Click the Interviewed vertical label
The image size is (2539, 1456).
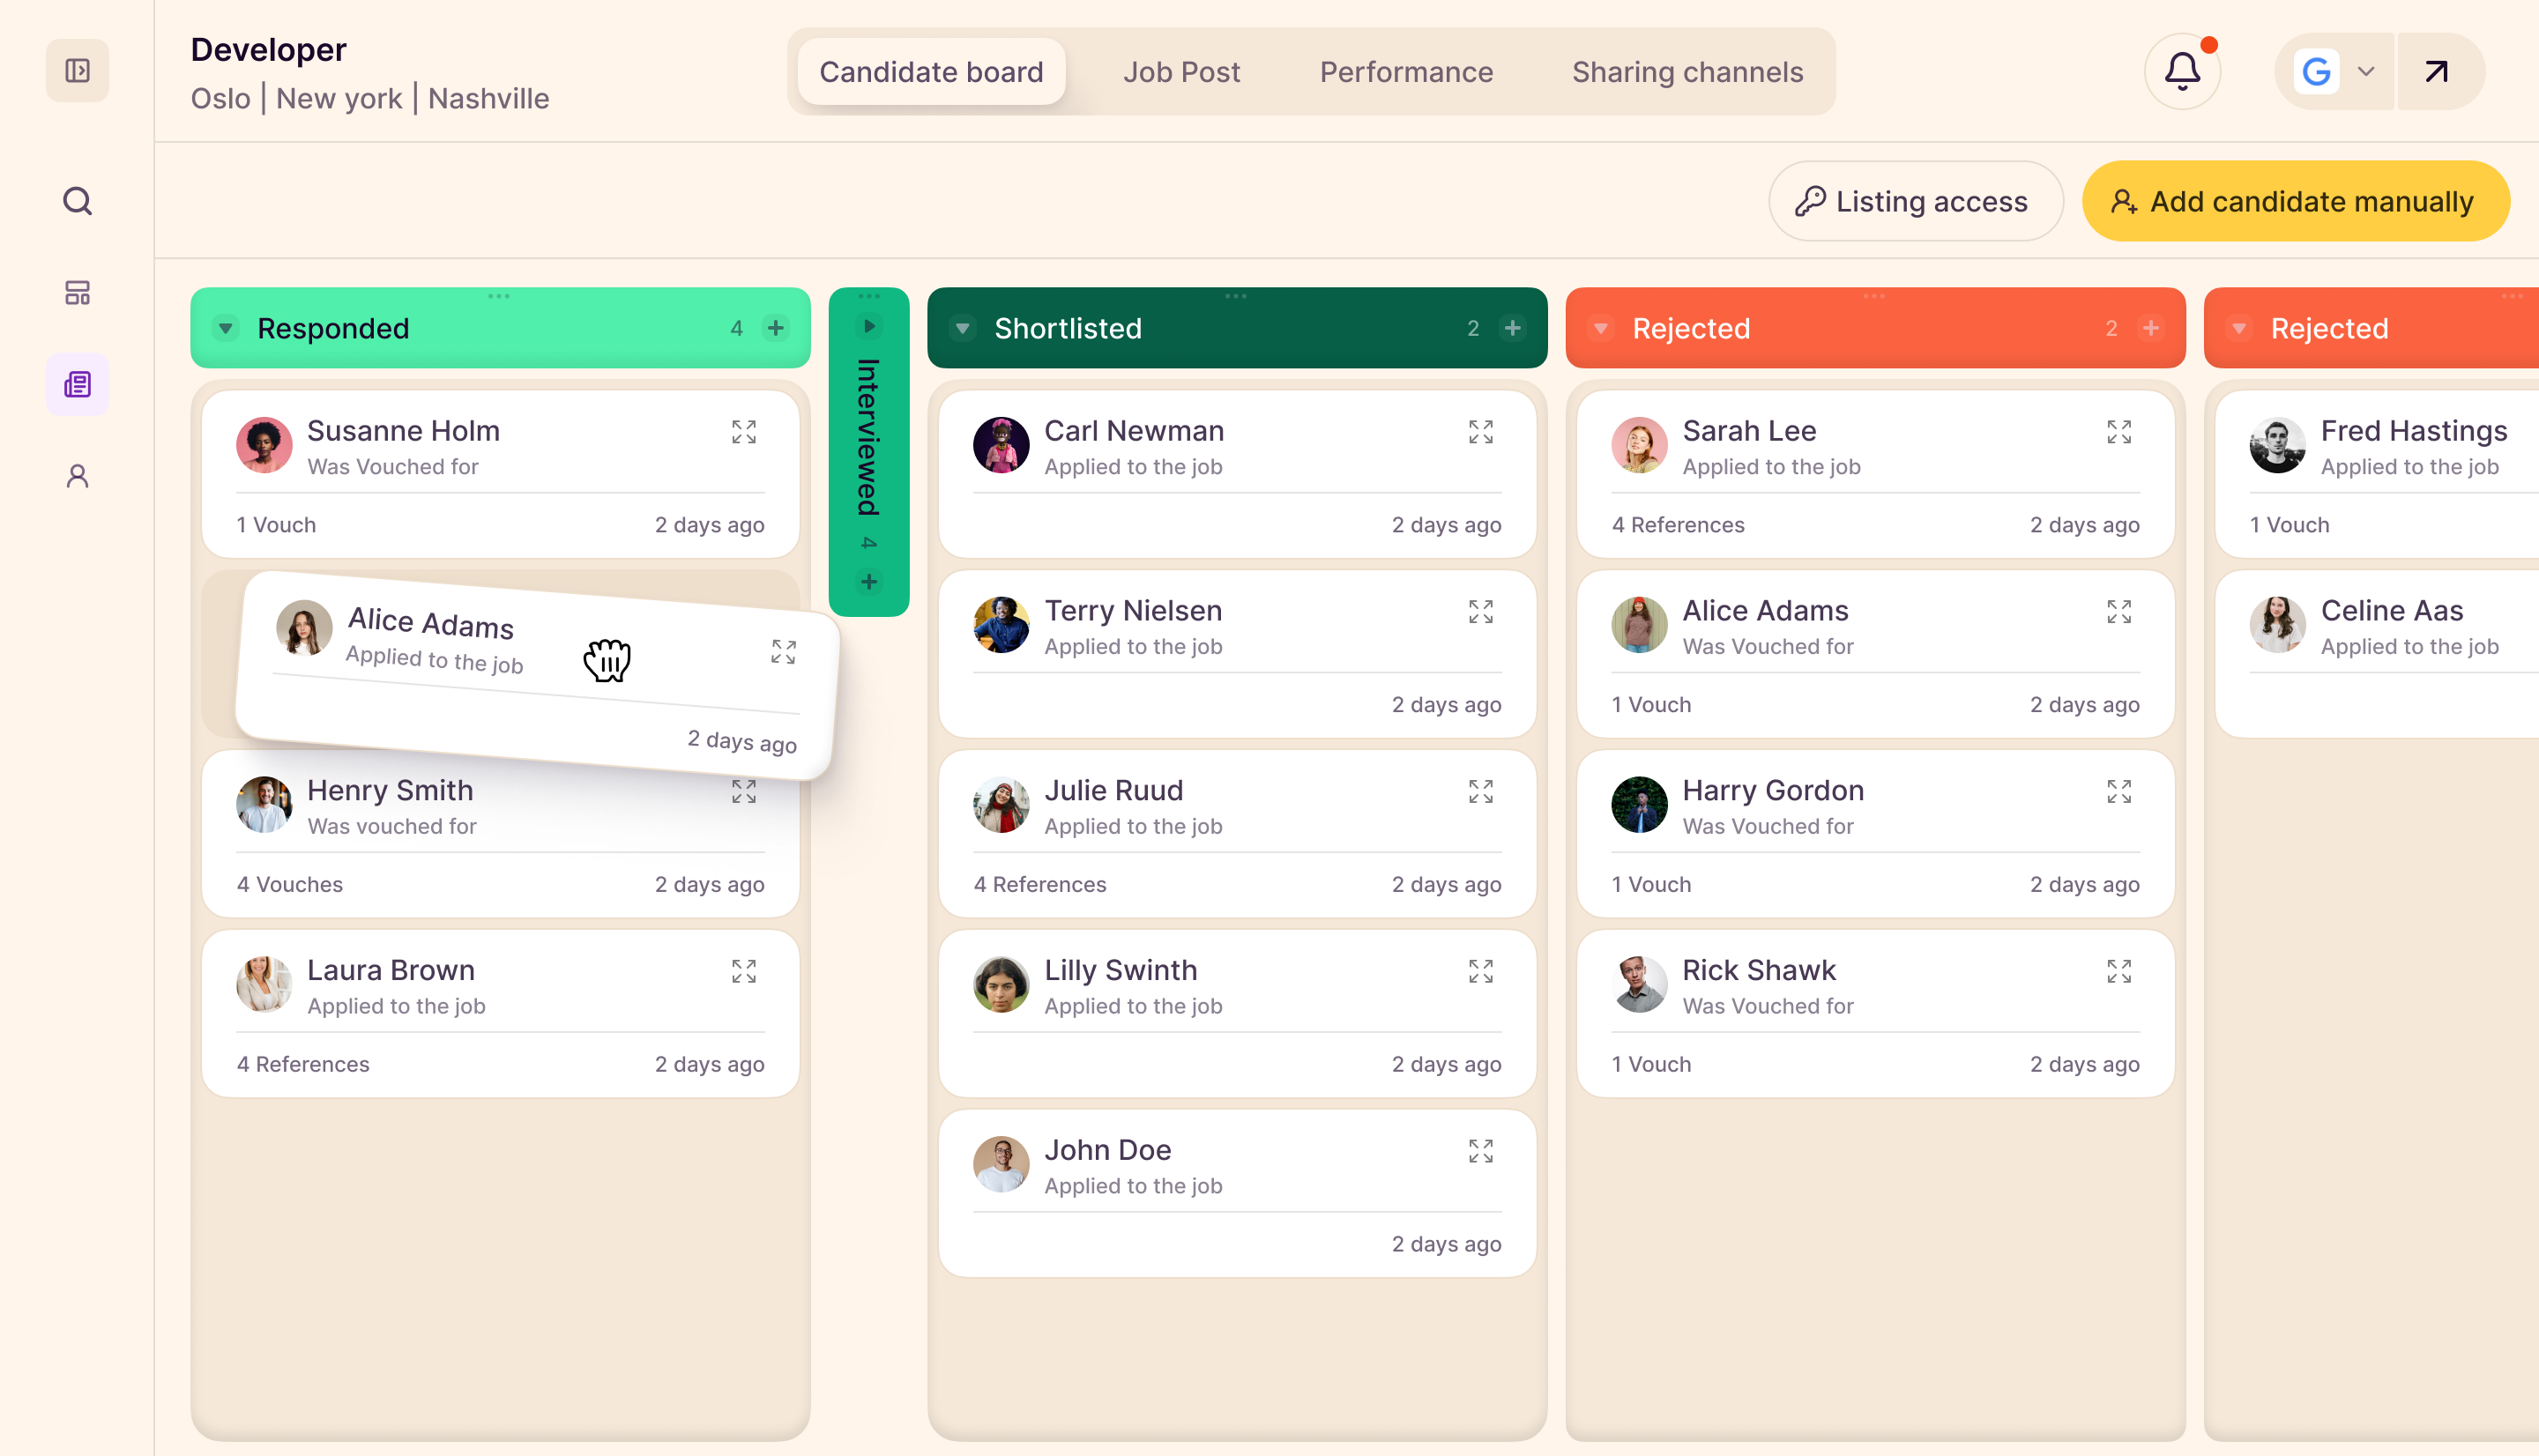868,437
